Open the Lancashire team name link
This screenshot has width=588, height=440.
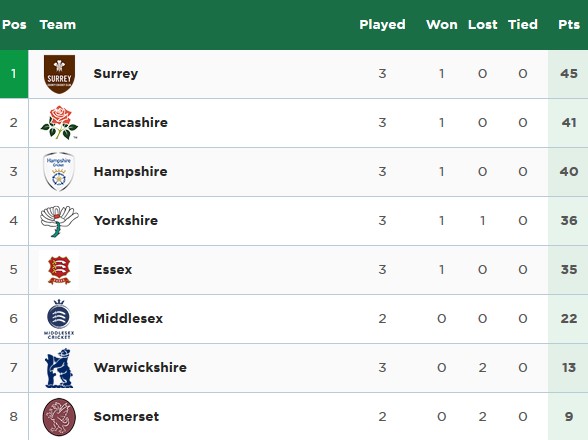[130, 122]
